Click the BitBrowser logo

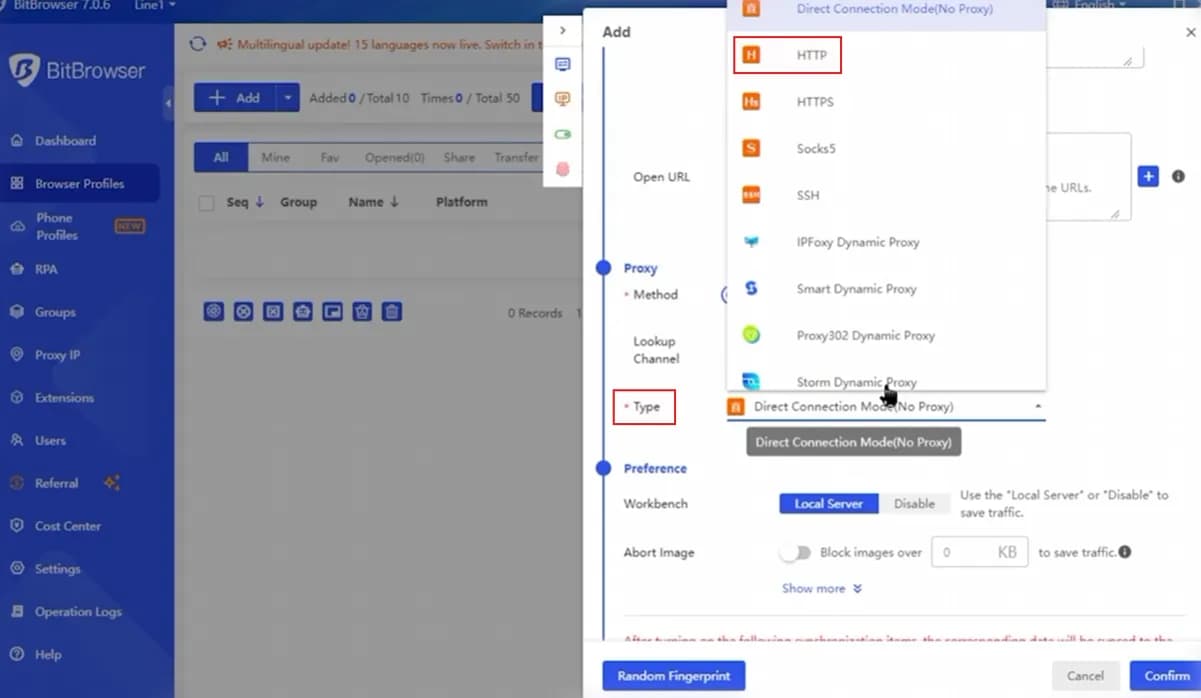pyautogui.click(x=77, y=70)
